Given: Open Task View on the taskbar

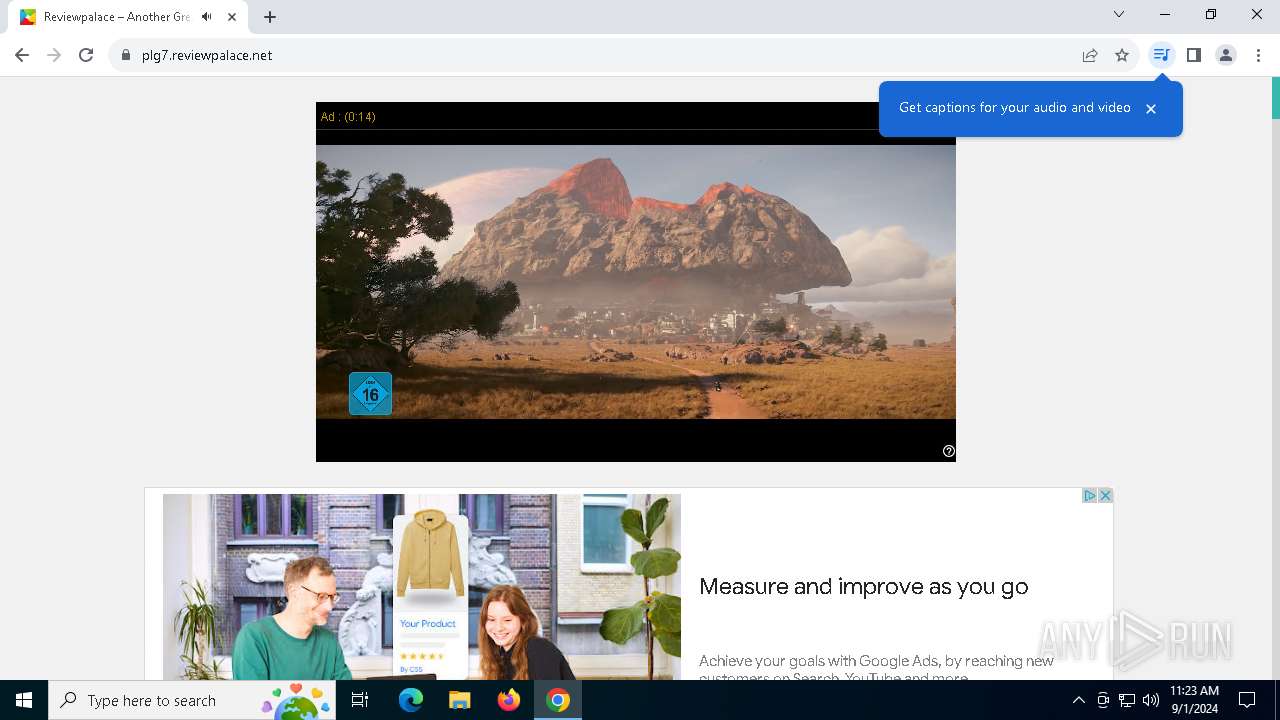Looking at the screenshot, I should point(361,700).
